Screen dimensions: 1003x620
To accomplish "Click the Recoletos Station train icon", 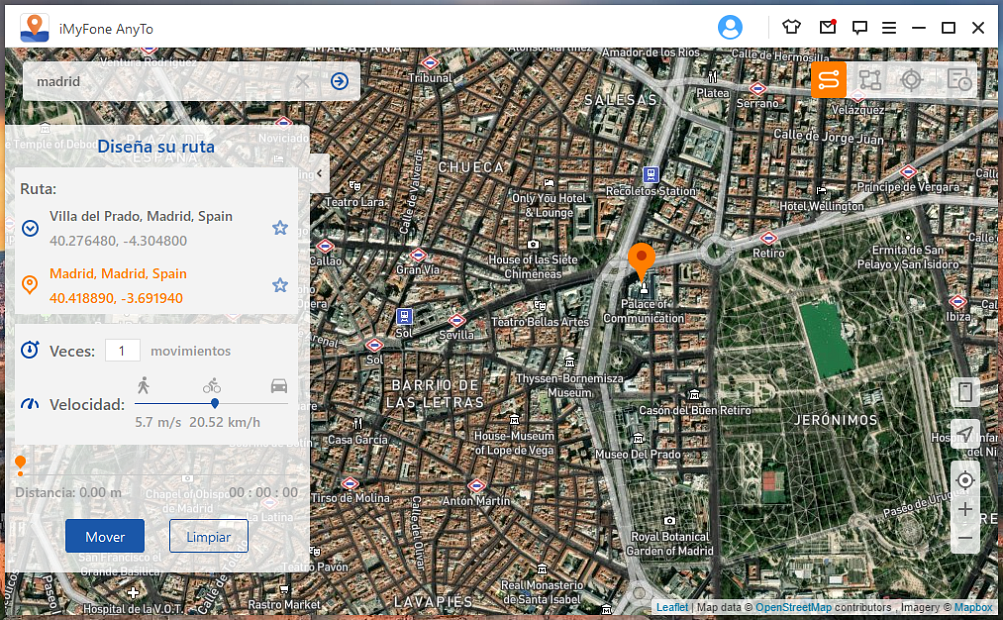I will 651,174.
